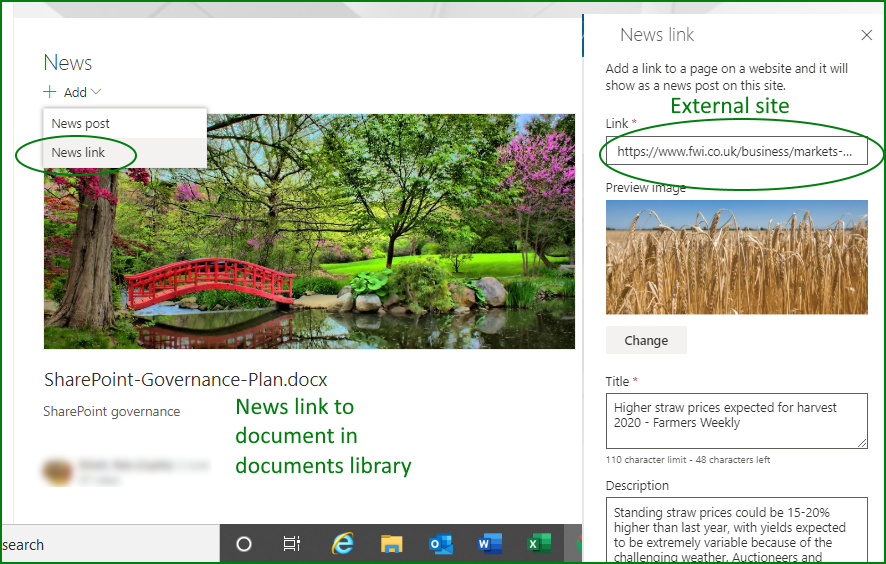Open Outlook from taskbar
The width and height of the screenshot is (886, 564).
coord(441,544)
